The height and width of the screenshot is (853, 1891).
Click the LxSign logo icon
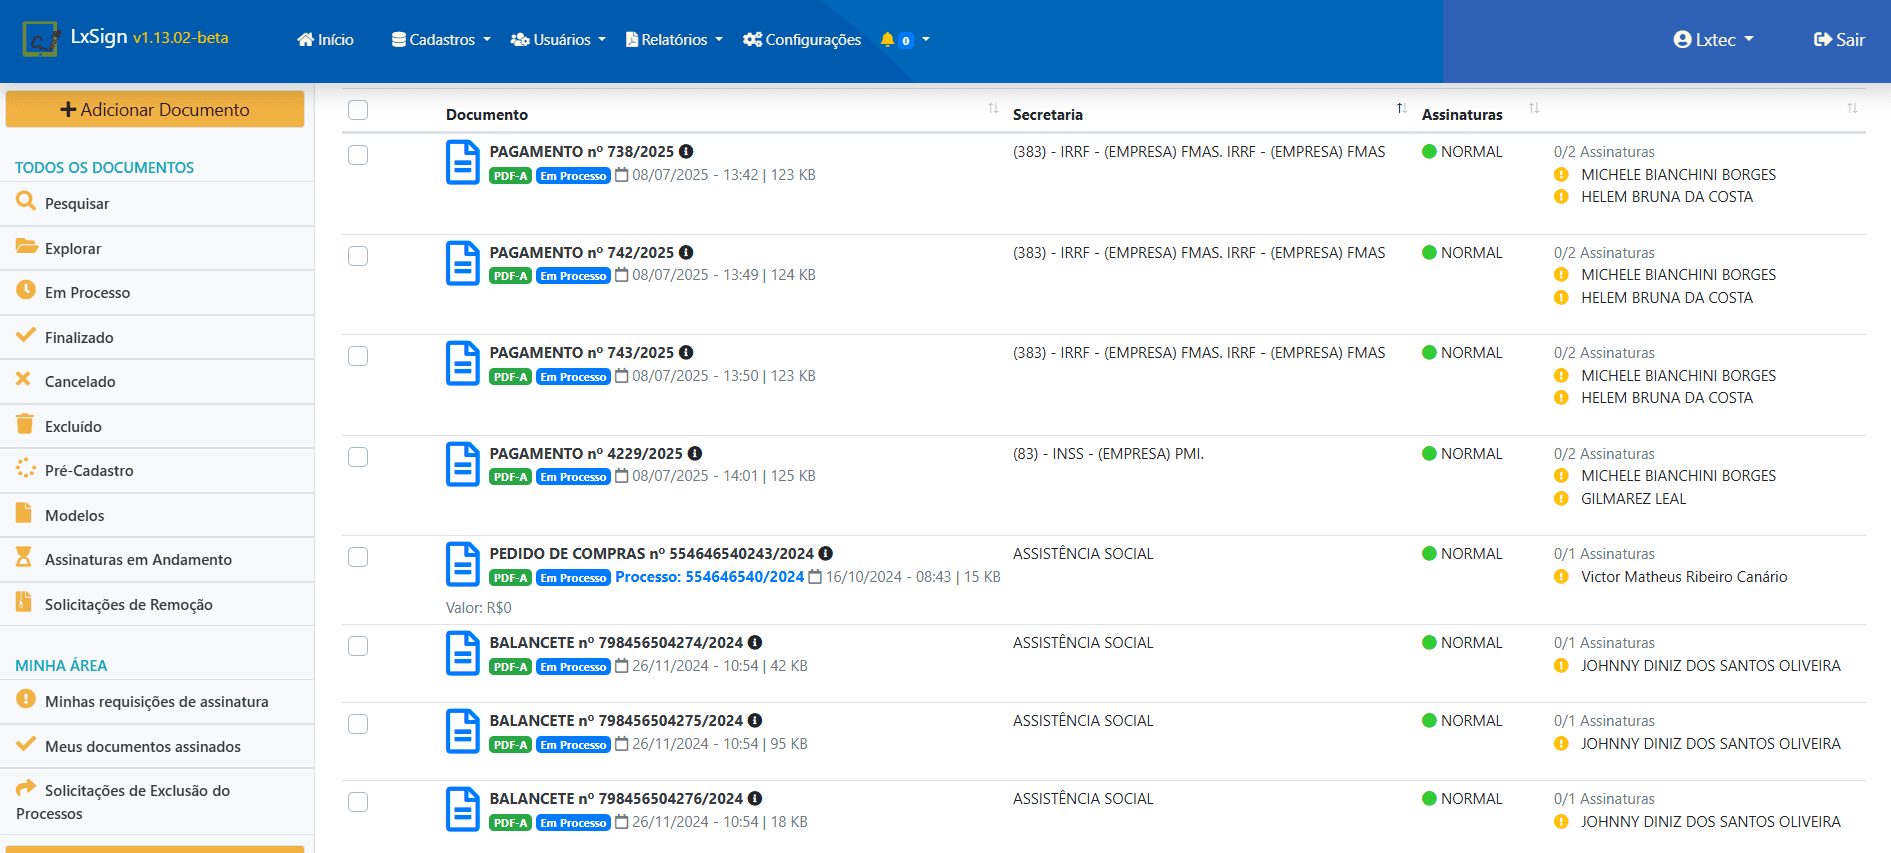click(x=41, y=39)
